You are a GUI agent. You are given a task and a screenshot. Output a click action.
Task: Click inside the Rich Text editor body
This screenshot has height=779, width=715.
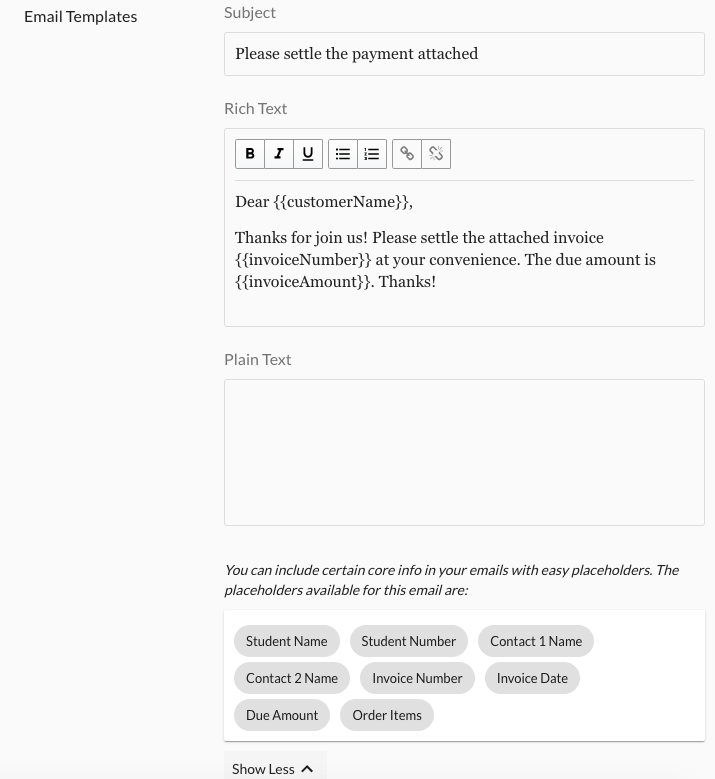[x=464, y=260]
